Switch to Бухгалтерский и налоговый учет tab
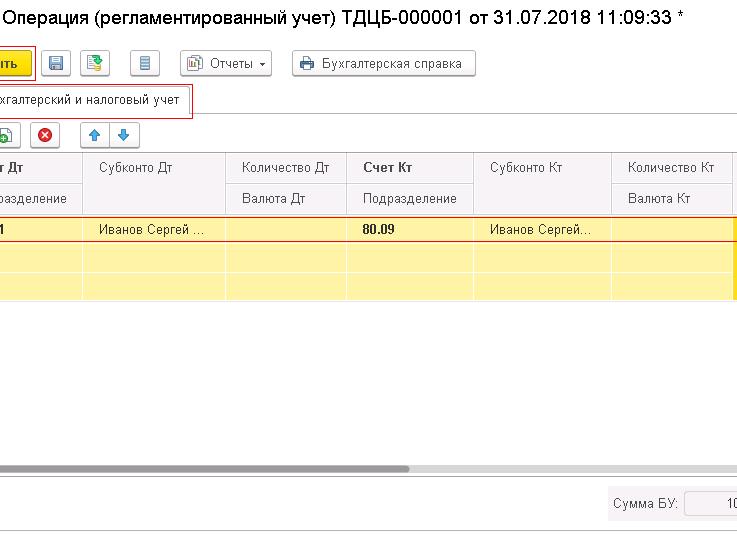737x535 pixels. 95,100
